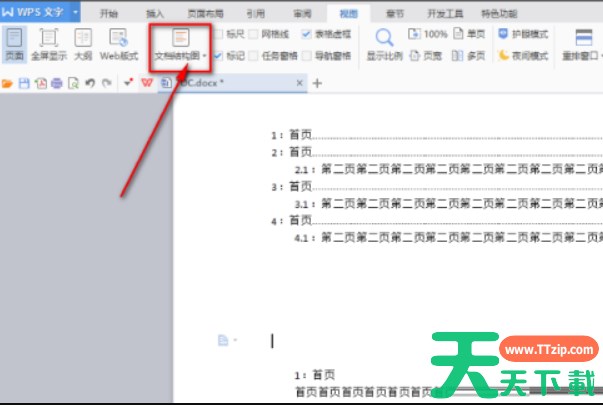Uncheck the Table Gridlines (表格虚框) checkbox
Viewport: 603px width, 405px height.
coord(306,34)
